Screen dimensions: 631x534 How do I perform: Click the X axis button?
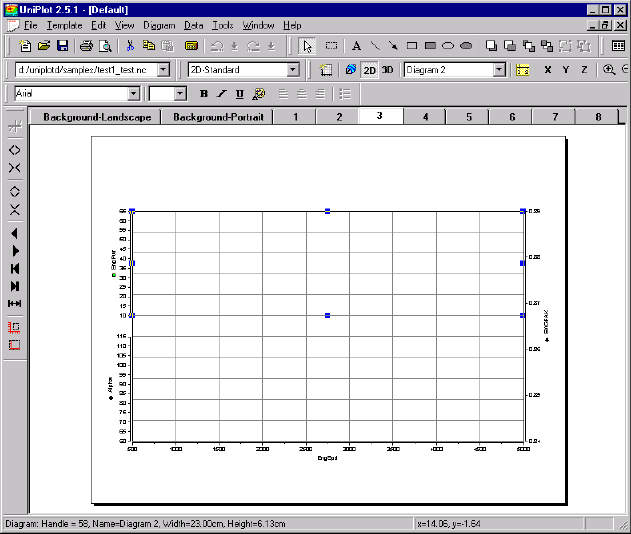(x=548, y=70)
